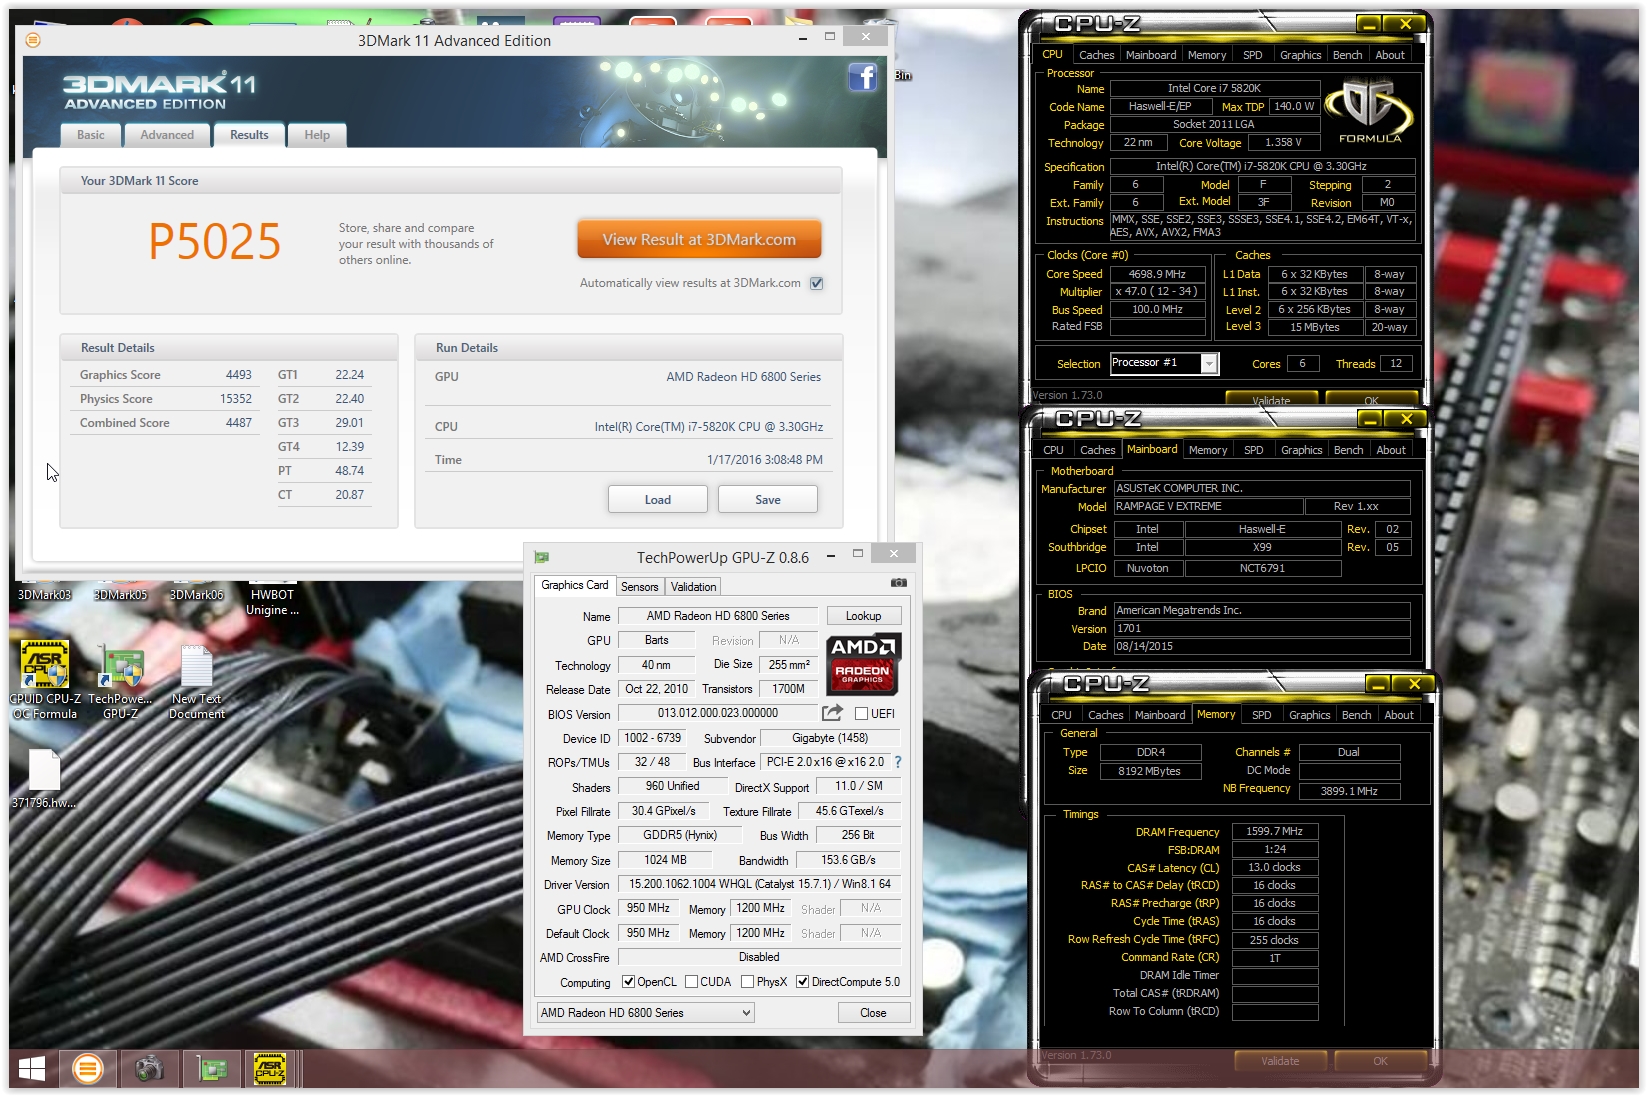
Task: Toggle the PhysX checkbox
Action: [747, 982]
